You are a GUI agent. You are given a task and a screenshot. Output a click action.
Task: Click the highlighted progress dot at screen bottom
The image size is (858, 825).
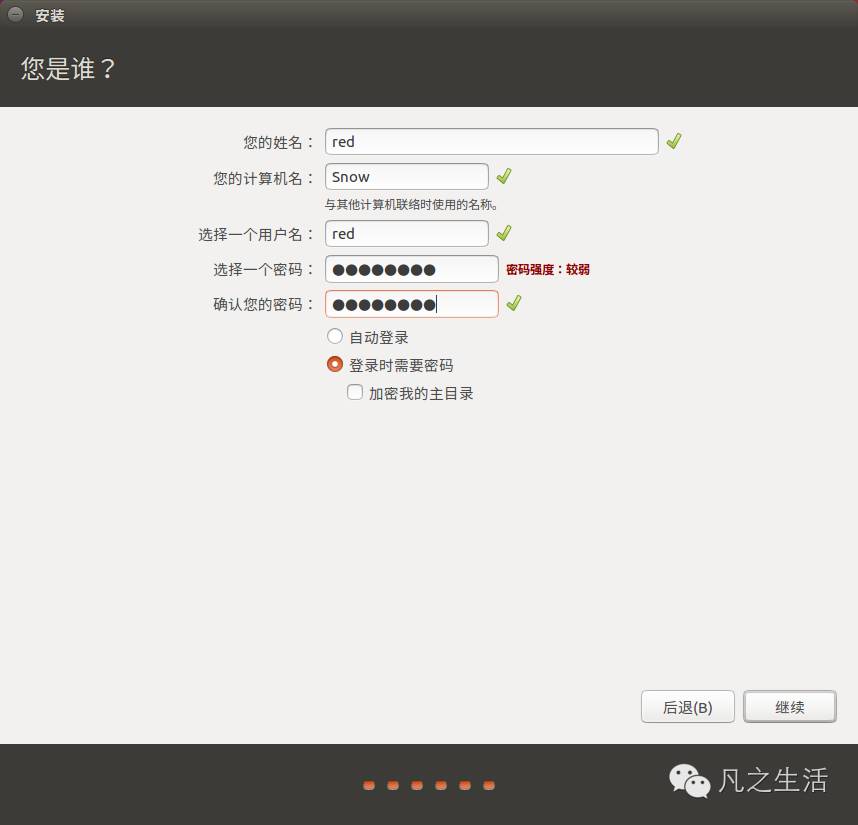(x=369, y=786)
